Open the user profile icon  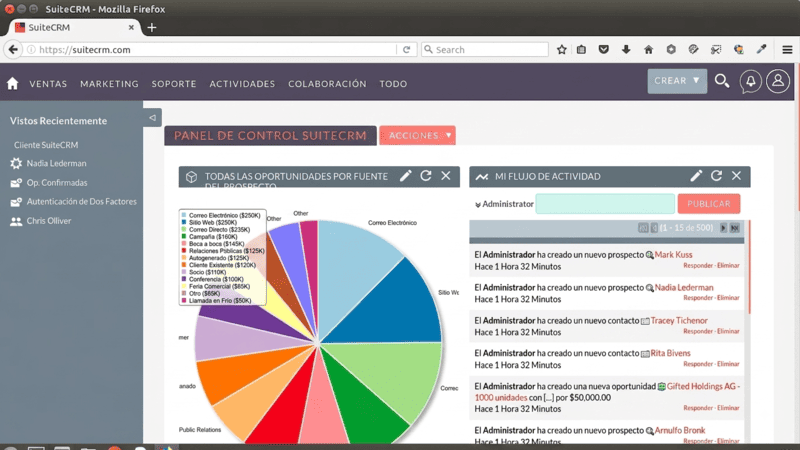[x=778, y=81]
